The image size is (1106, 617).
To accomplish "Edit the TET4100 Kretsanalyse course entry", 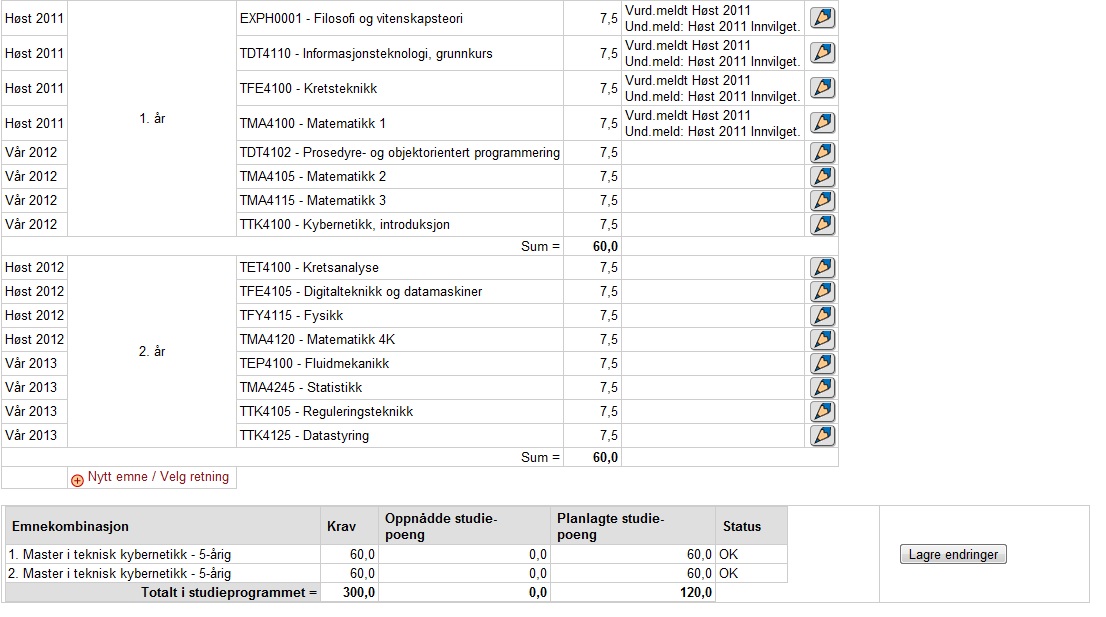I will (822, 267).
